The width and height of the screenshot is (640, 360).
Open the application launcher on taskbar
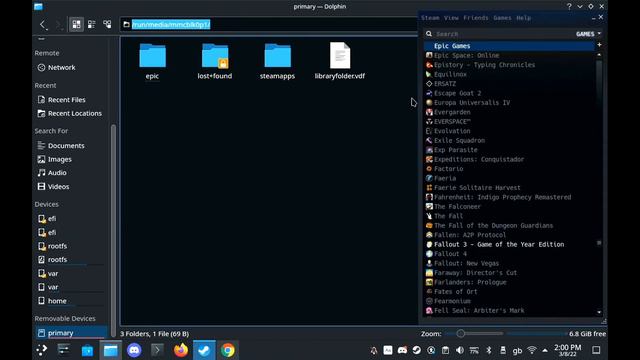pos(42,350)
